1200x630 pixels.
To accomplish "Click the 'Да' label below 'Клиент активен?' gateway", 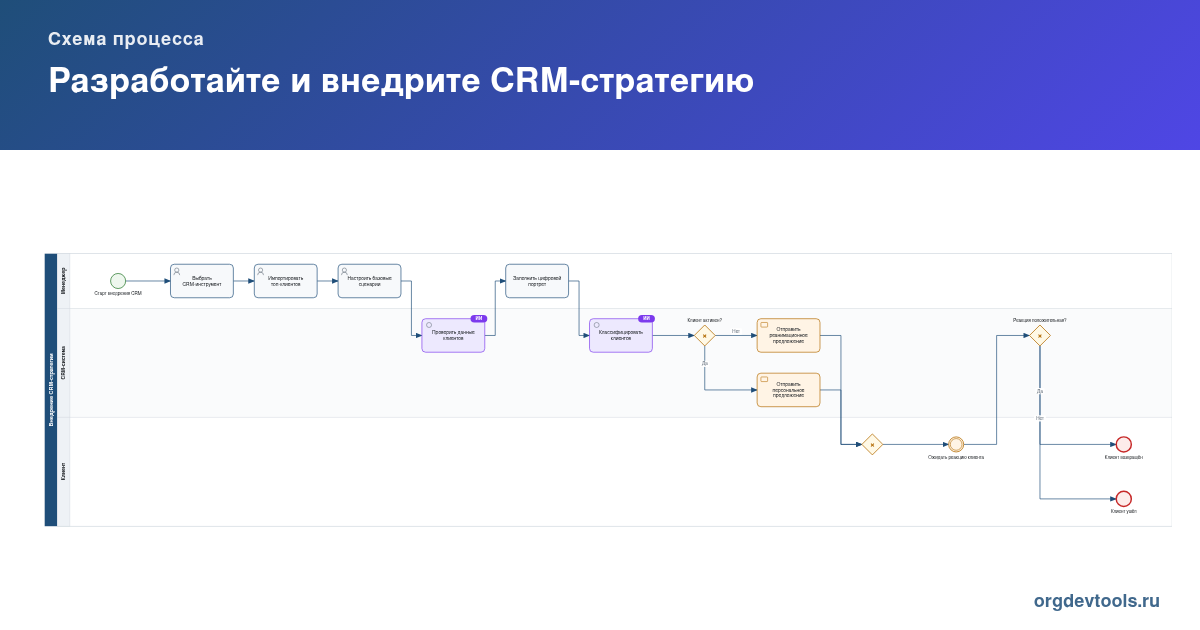I will point(704,363).
